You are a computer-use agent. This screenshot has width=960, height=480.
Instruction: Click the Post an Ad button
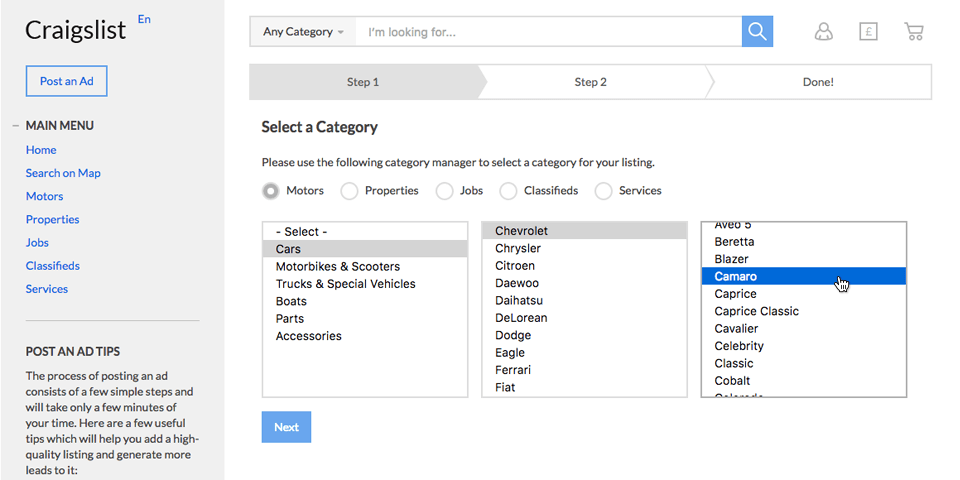click(x=67, y=81)
